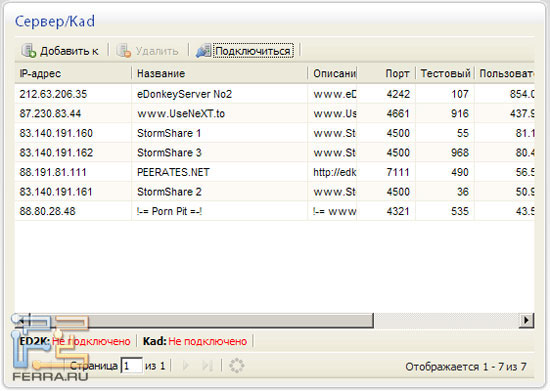Click the Удалить button label
550x391 pixels.
157,51
